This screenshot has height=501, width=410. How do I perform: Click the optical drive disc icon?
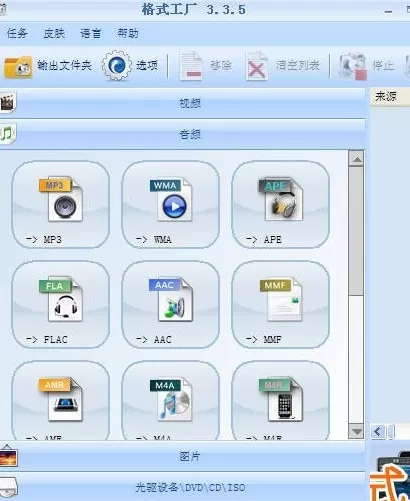[x=8, y=487]
